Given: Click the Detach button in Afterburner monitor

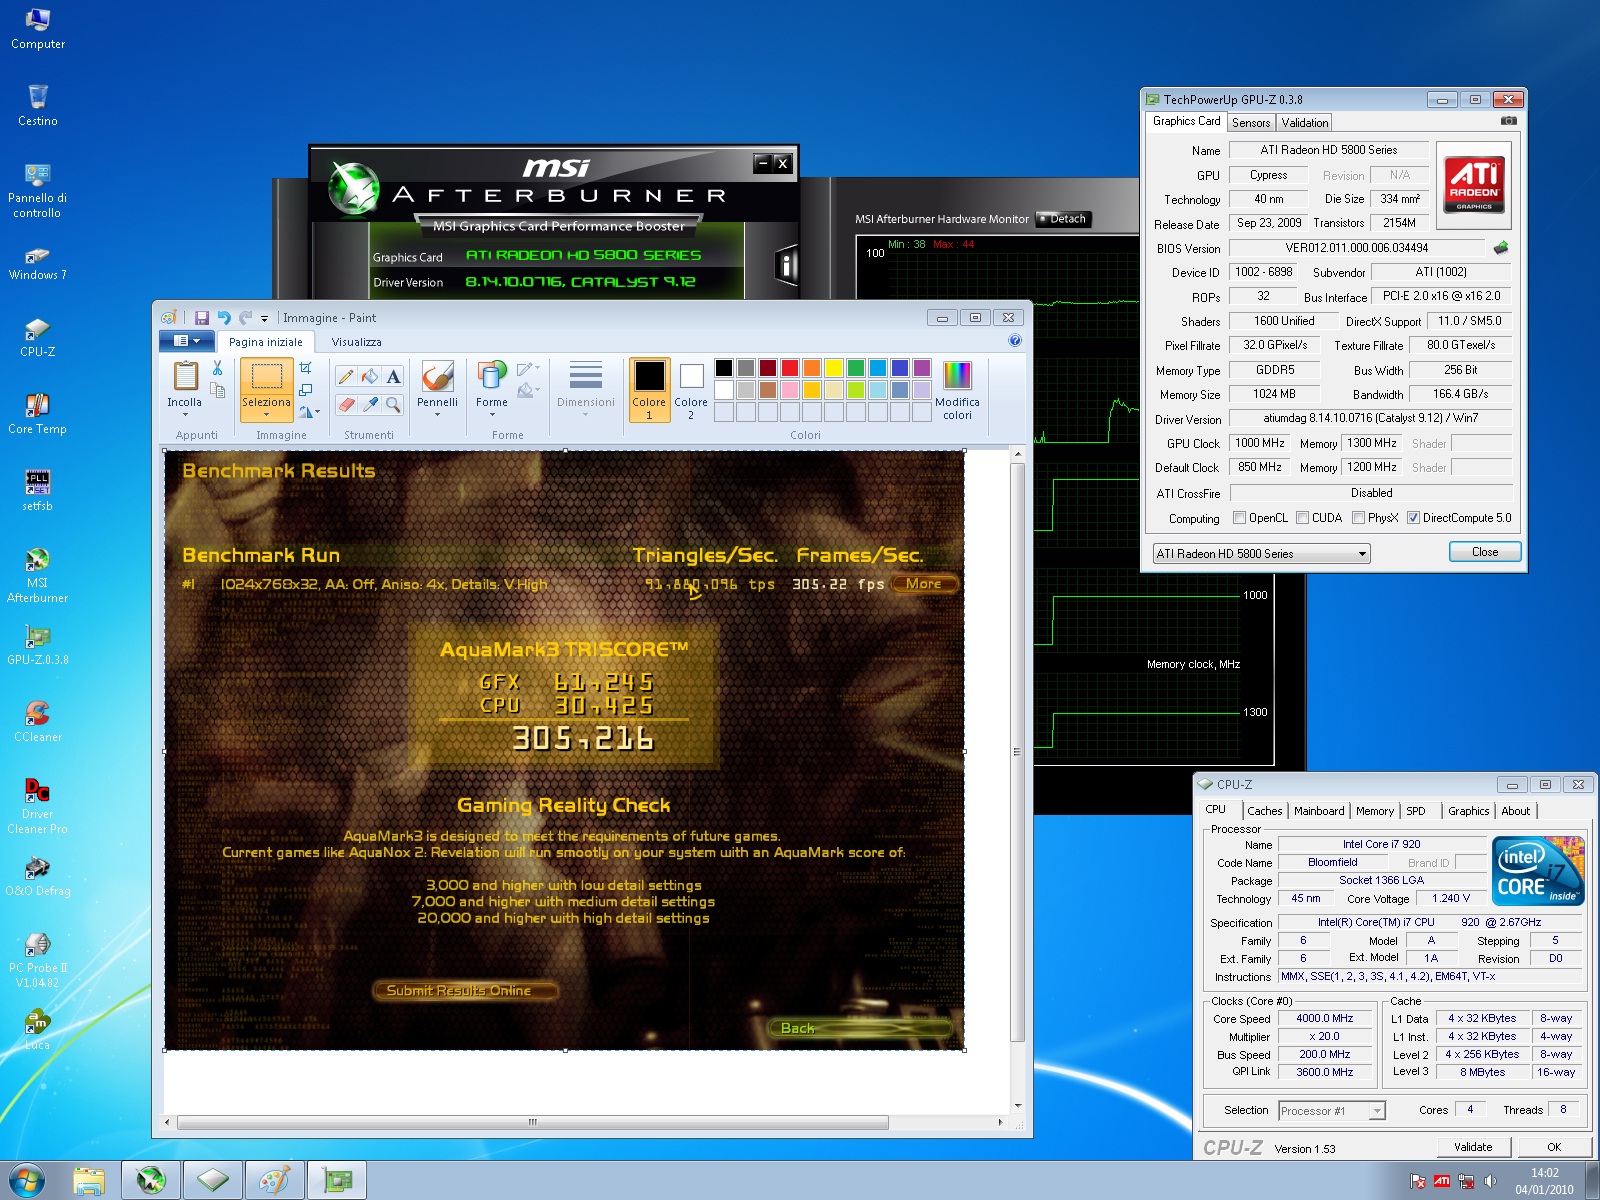Looking at the screenshot, I should (1063, 219).
